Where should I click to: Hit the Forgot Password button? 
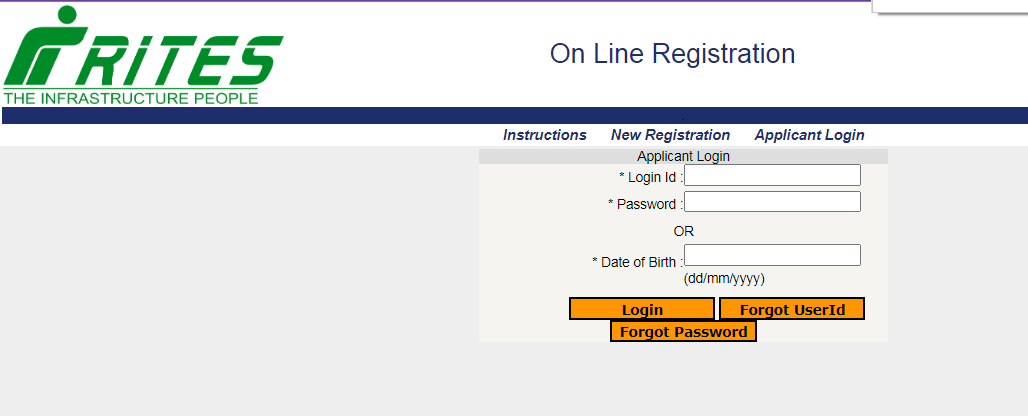coord(683,332)
